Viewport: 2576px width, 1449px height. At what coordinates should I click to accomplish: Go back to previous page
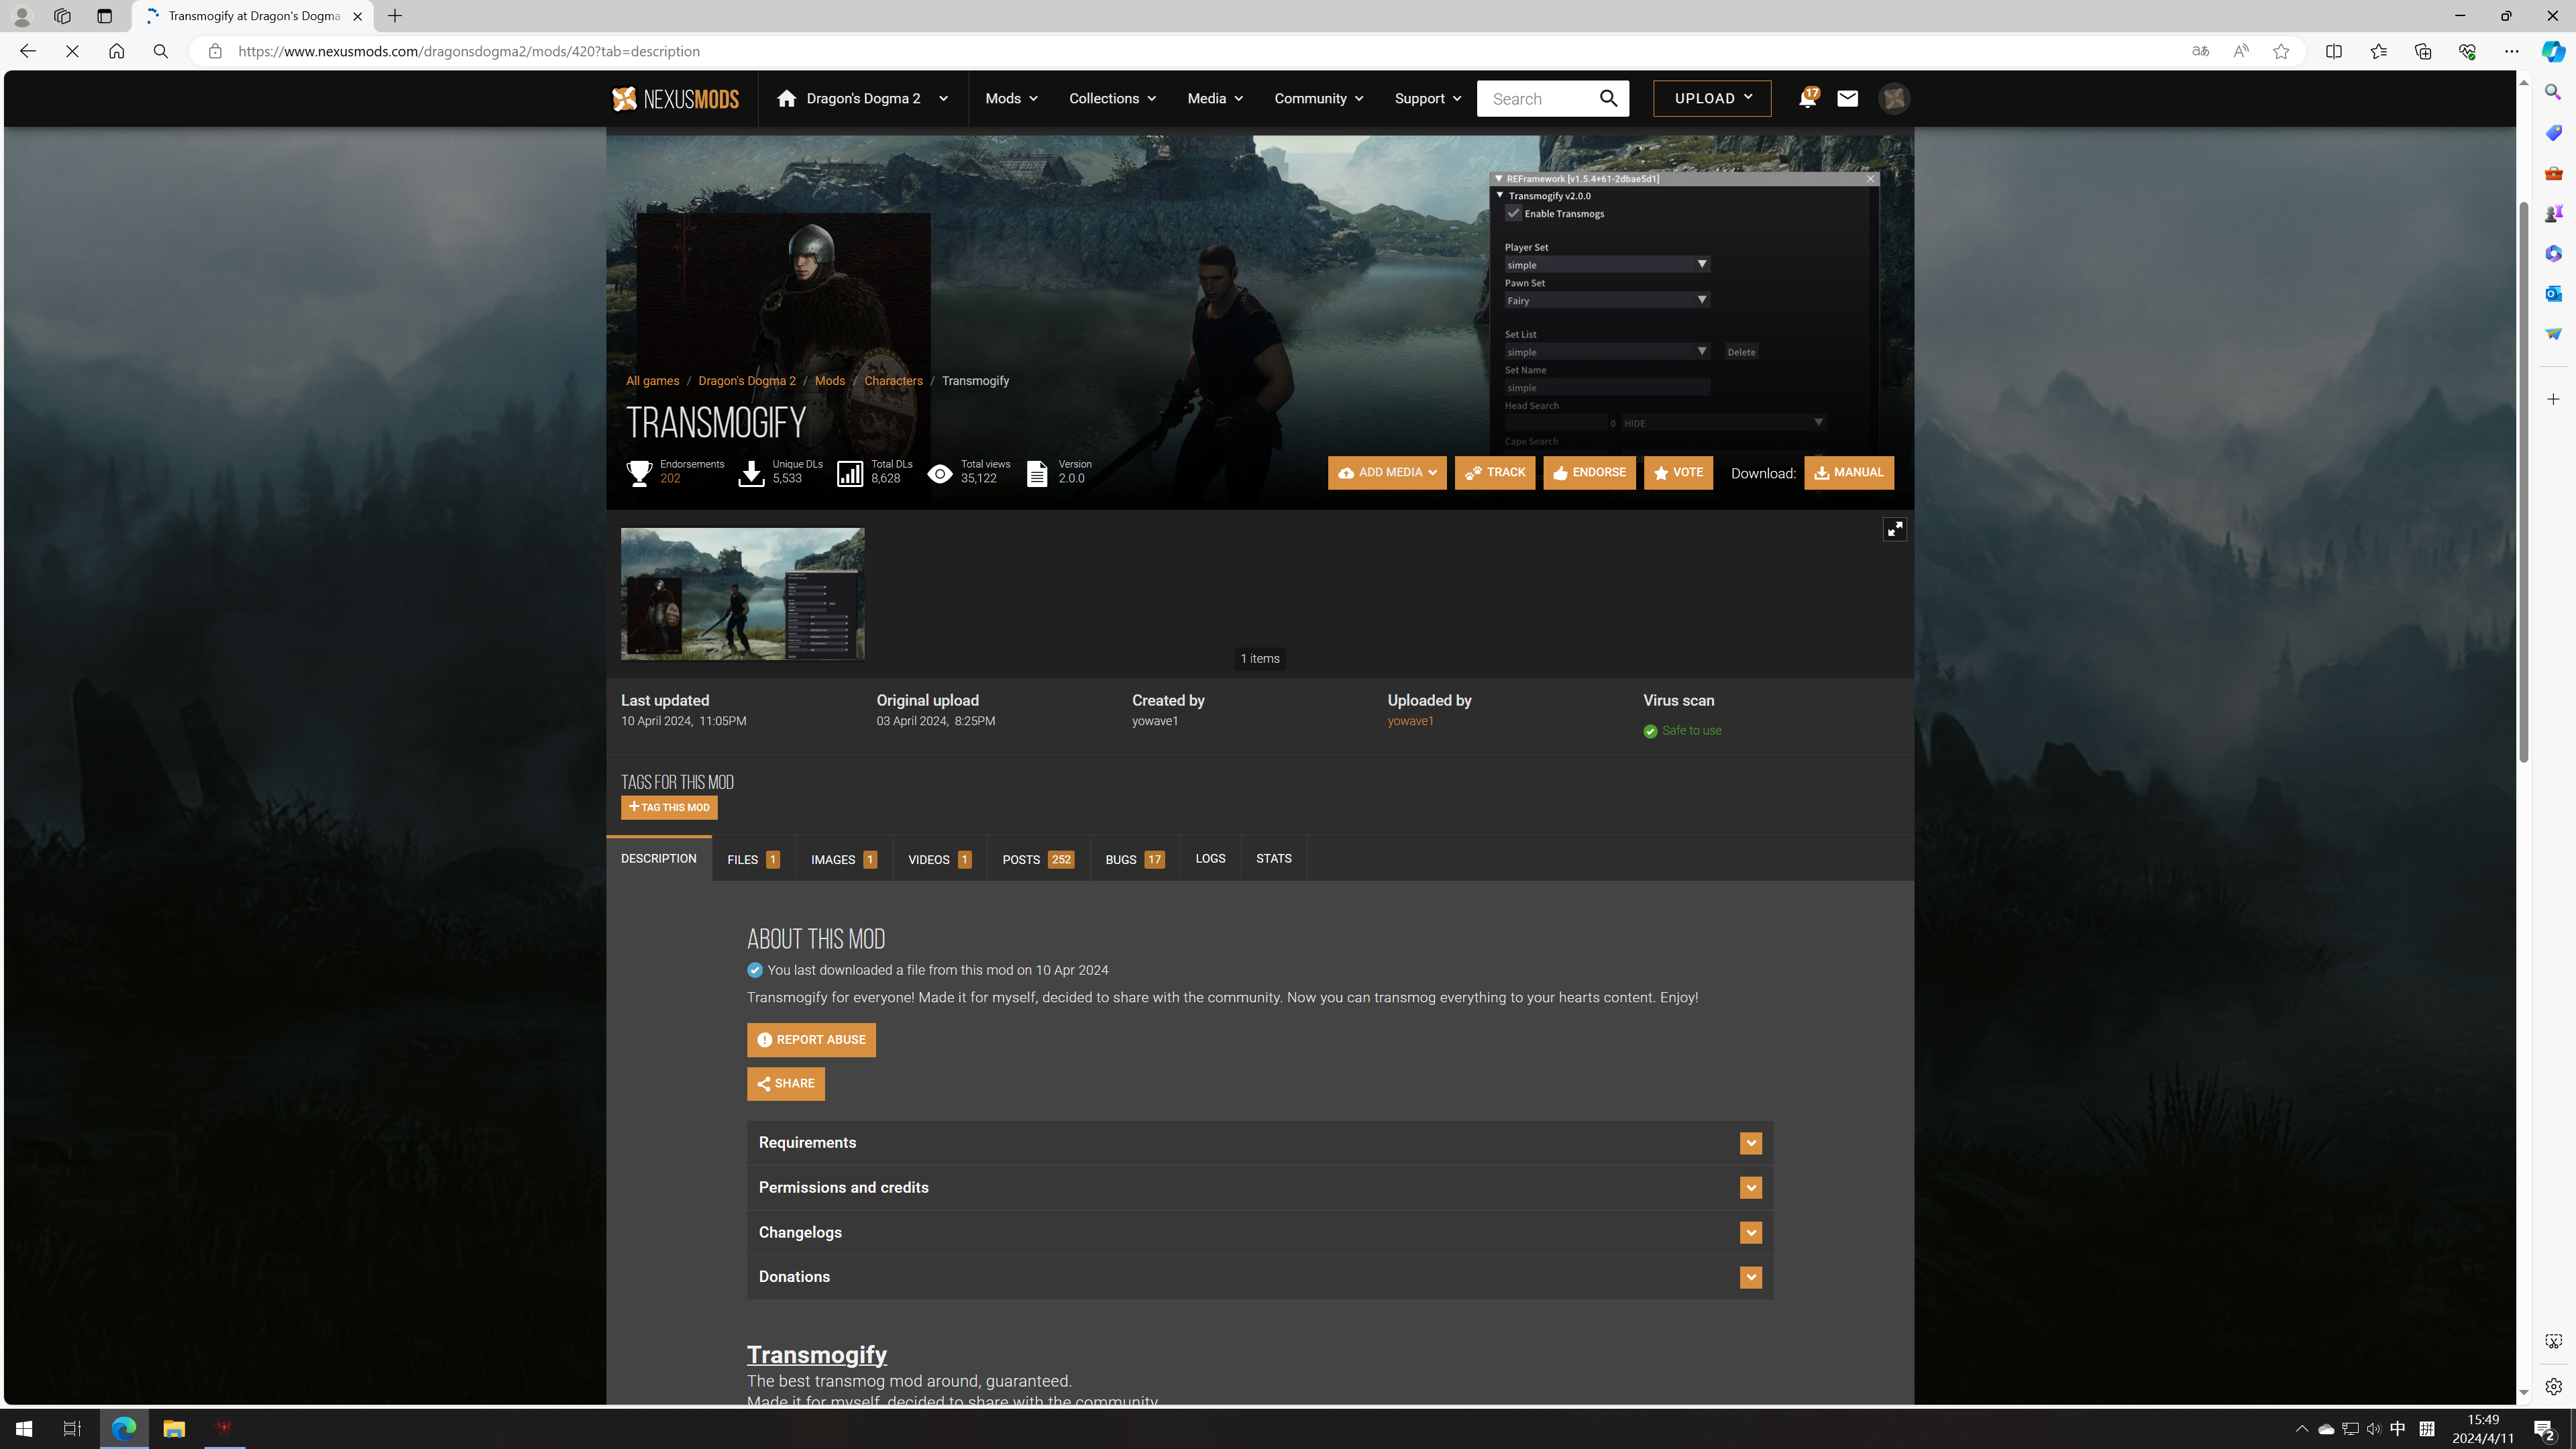coord(28,51)
